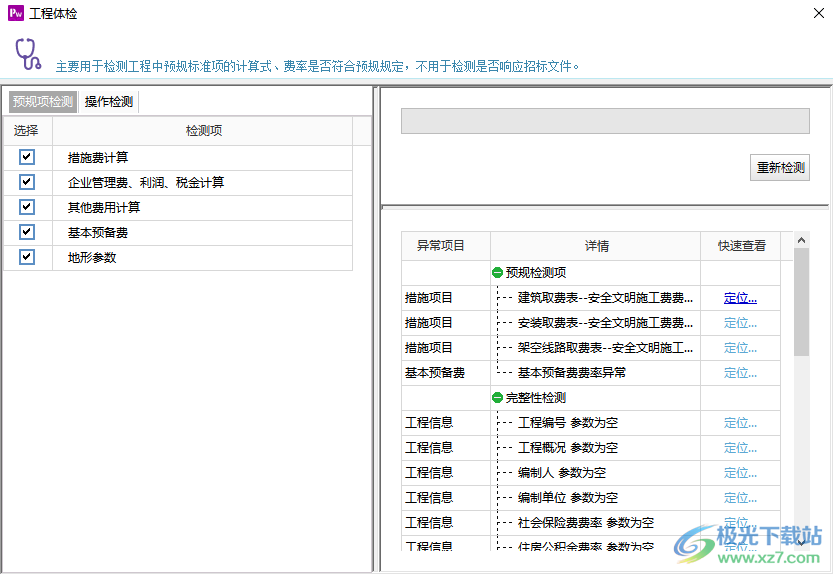Screen dimensions: 833x574
Task: Click the results list scrollbar thumb
Action: (x=801, y=302)
